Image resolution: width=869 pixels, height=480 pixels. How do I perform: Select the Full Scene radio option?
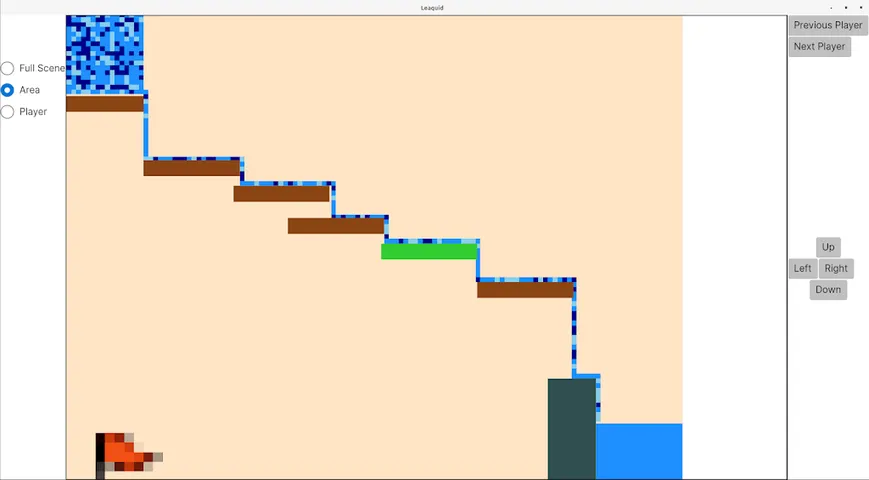click(8, 68)
